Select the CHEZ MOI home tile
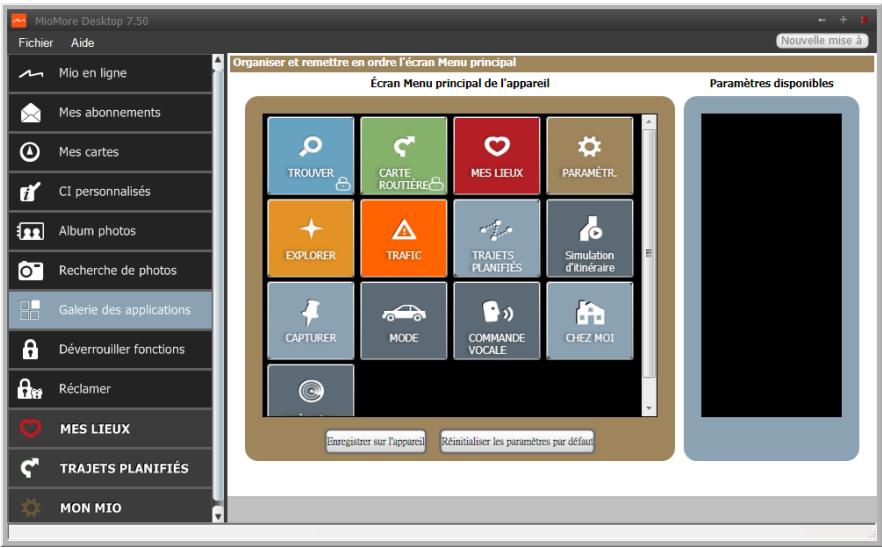Image resolution: width=882 pixels, height=548 pixels. click(x=590, y=320)
